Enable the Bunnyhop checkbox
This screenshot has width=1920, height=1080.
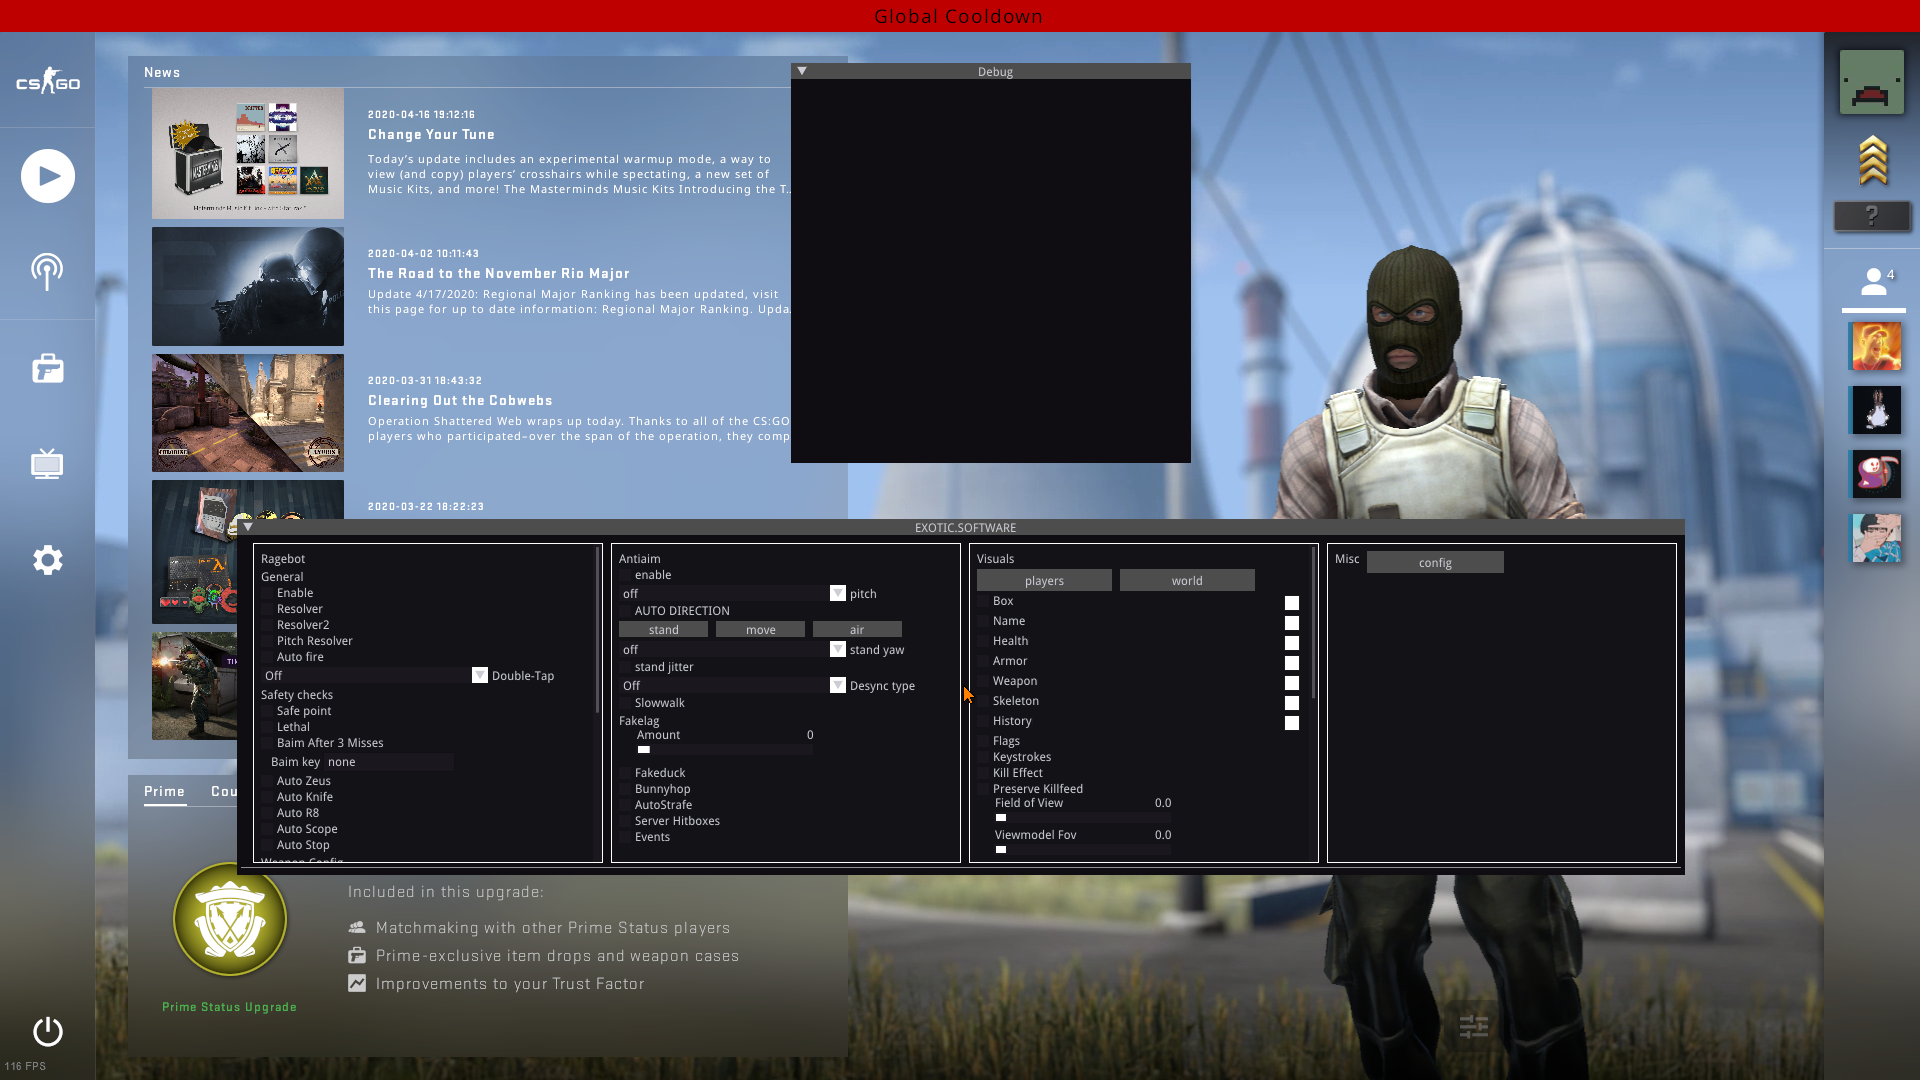pos(626,789)
